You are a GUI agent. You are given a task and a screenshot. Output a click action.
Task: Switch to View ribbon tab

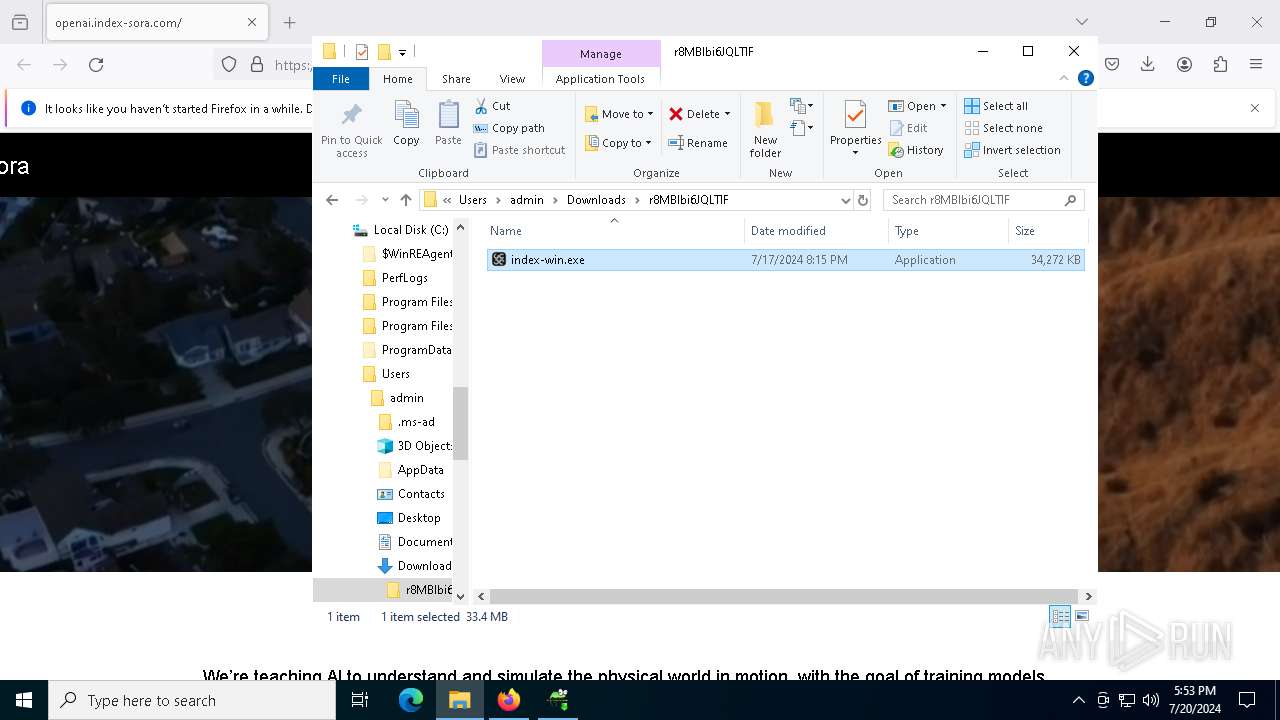coord(512,79)
